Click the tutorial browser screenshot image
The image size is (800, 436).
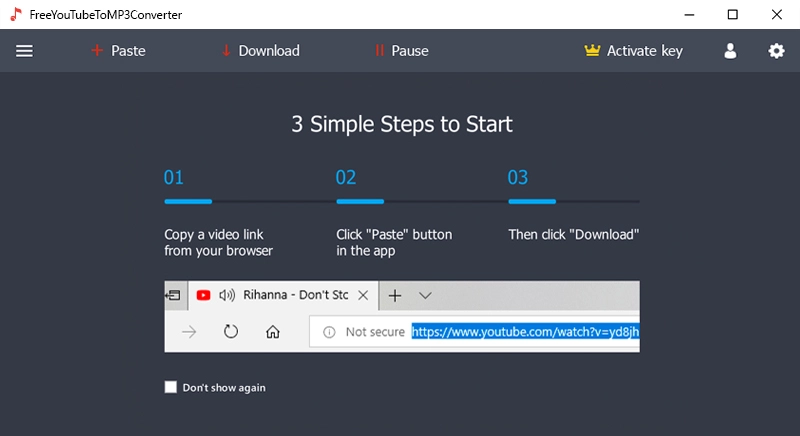(402, 316)
